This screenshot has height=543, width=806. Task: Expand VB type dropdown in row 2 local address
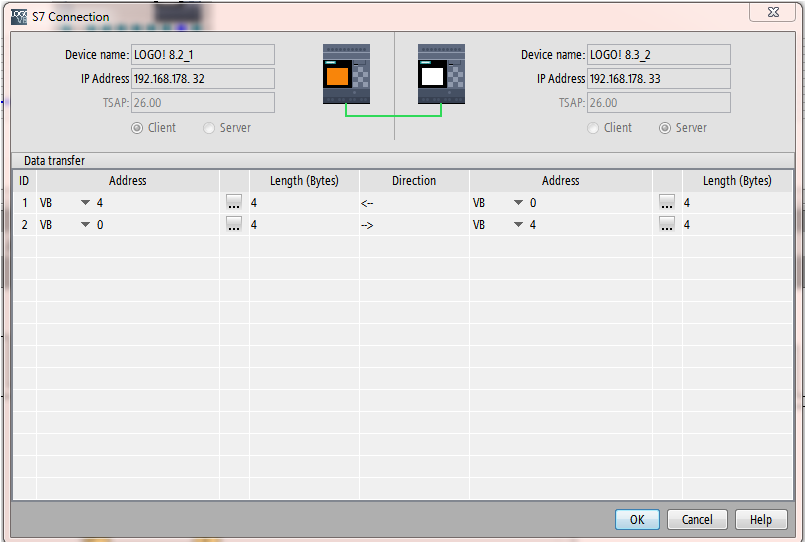(x=85, y=225)
